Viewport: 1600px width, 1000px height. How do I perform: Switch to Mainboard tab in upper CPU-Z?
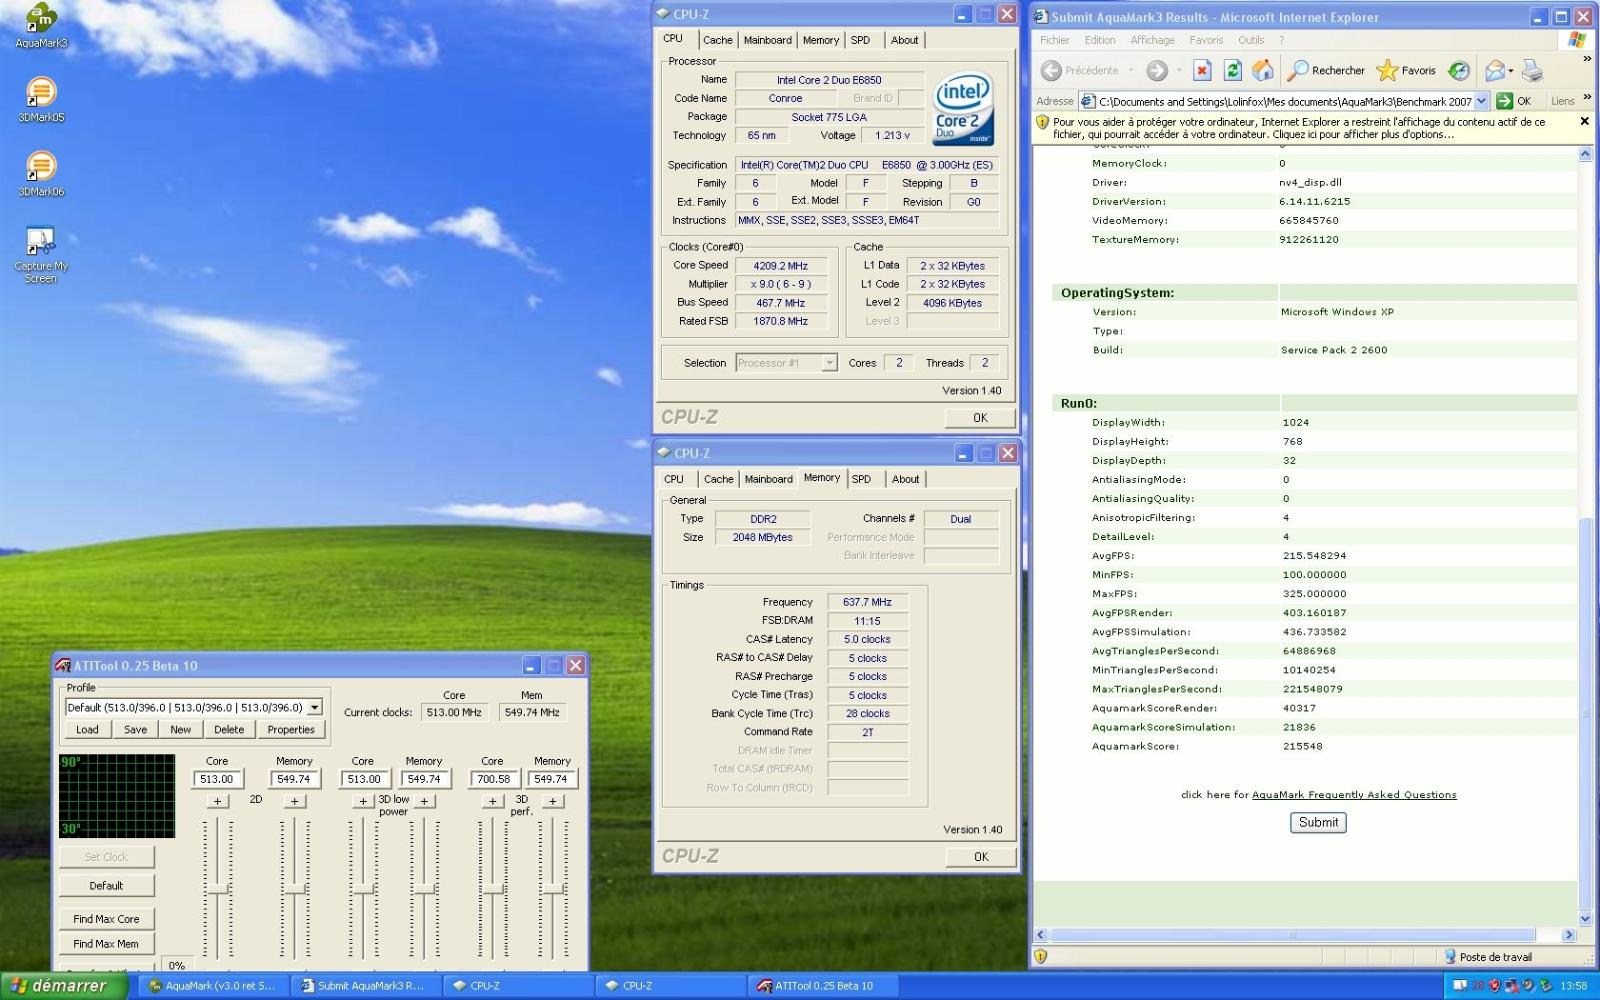[x=768, y=40]
